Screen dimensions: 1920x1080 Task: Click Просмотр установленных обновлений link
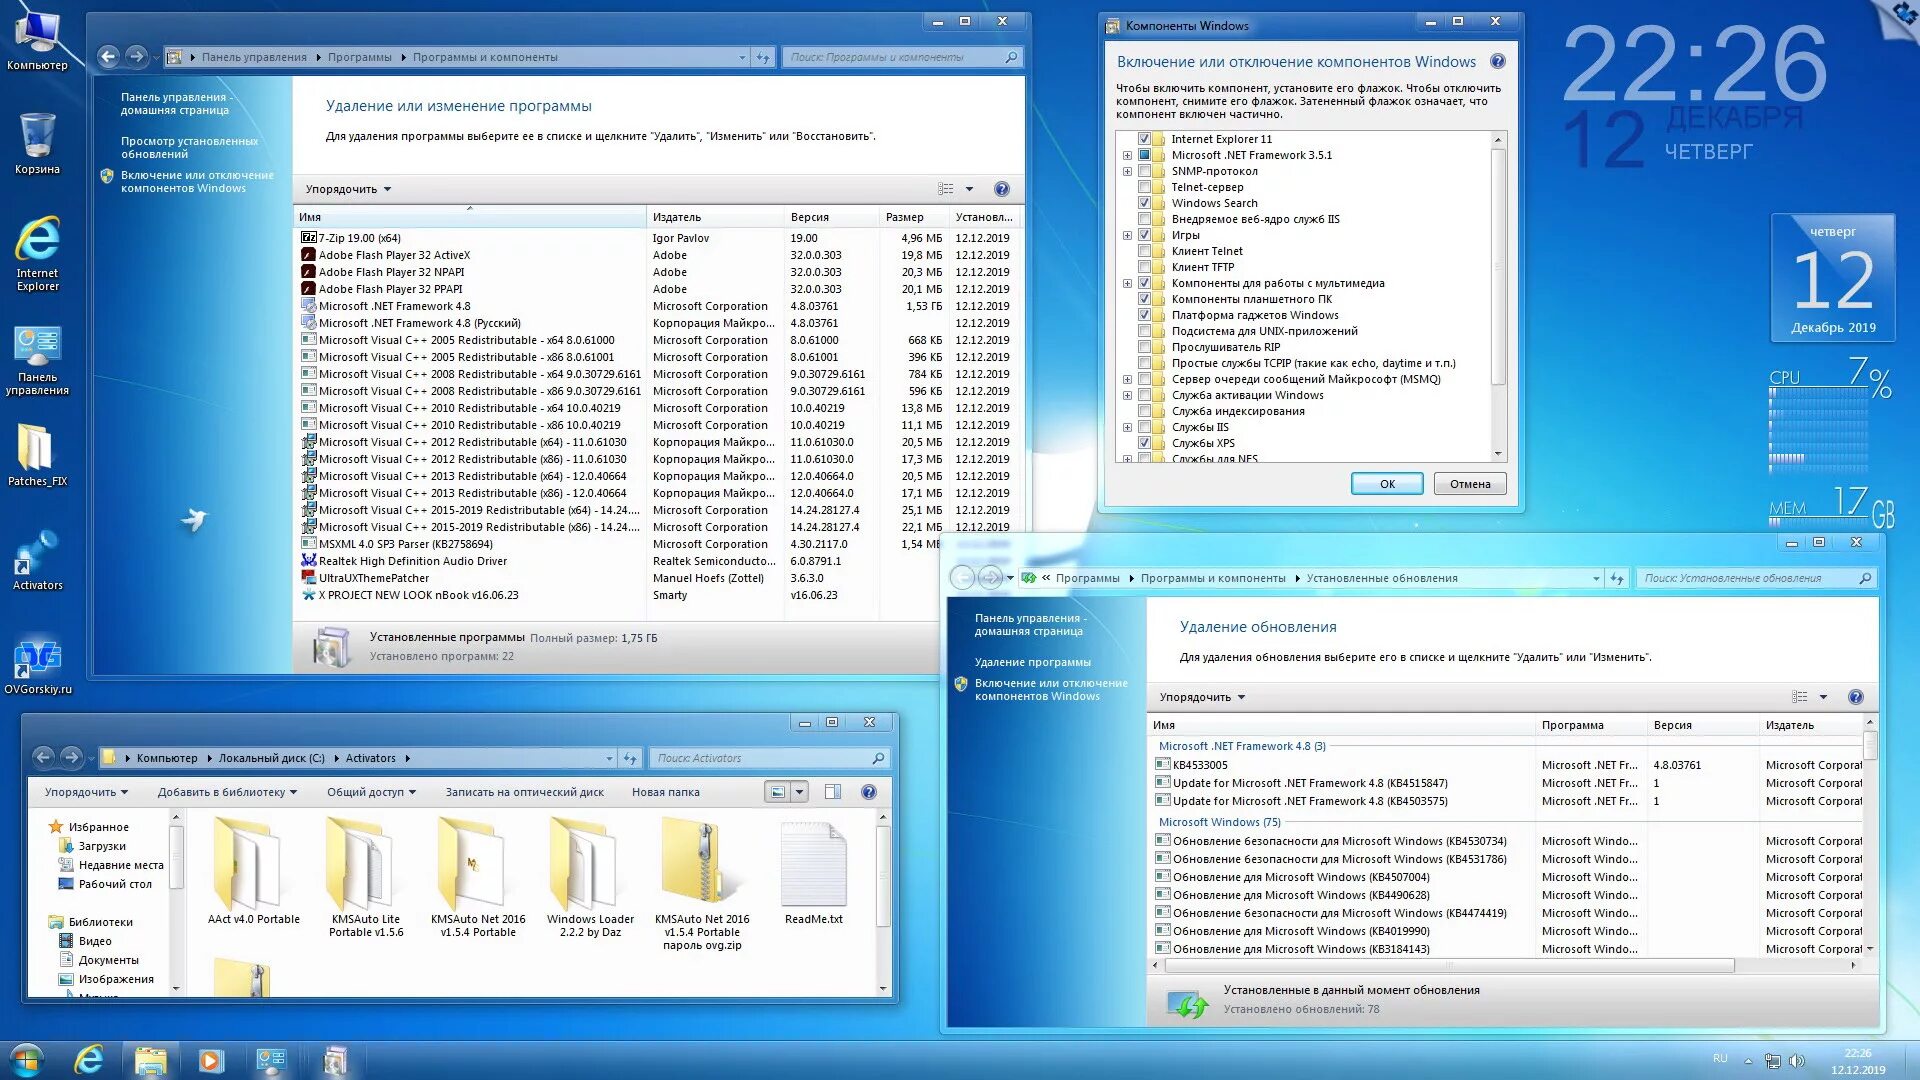[189, 148]
